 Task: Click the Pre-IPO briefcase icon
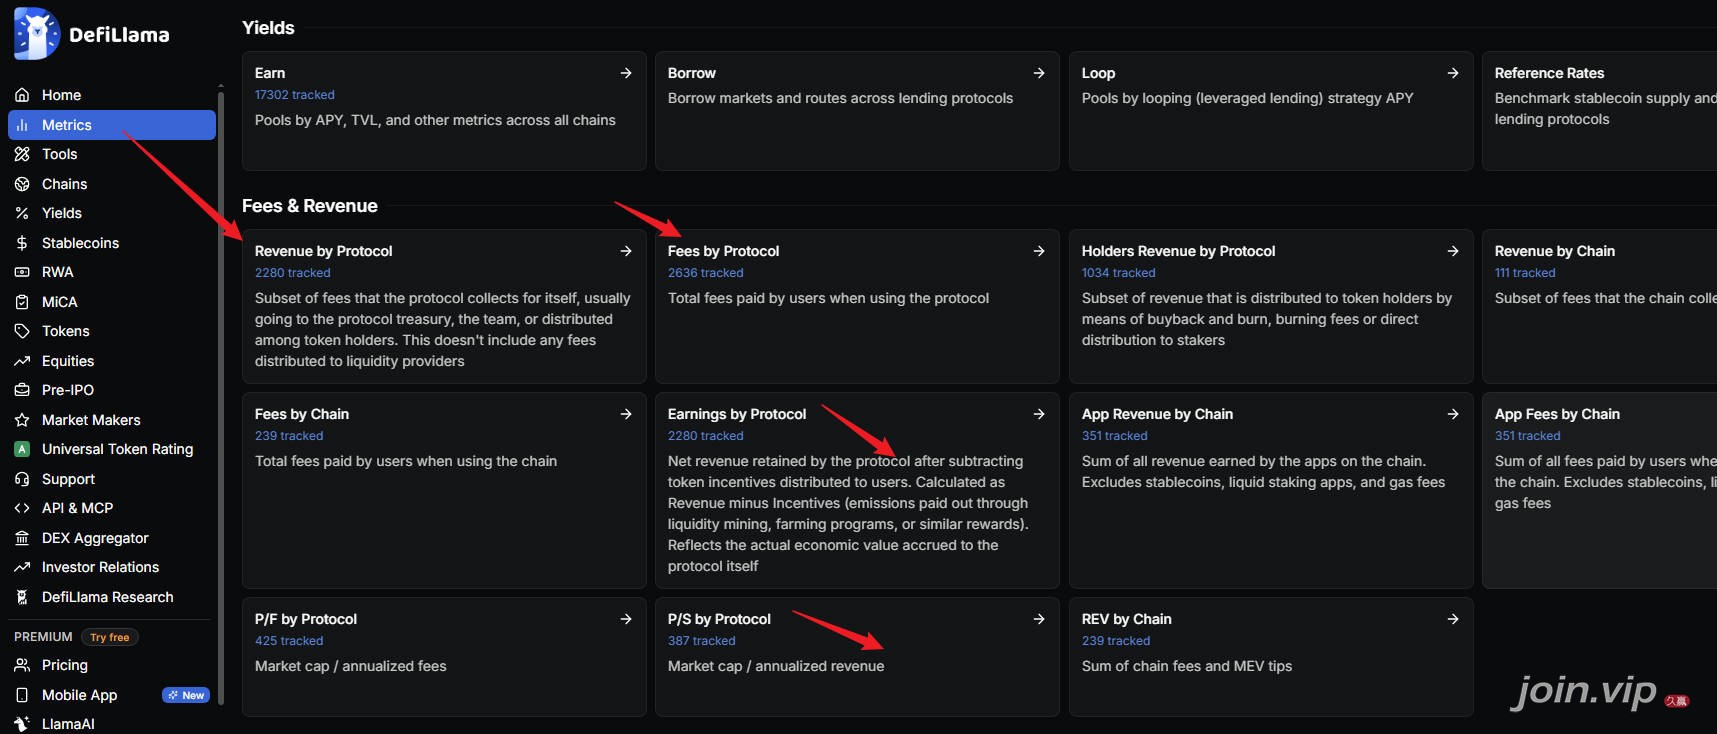pyautogui.click(x=22, y=390)
